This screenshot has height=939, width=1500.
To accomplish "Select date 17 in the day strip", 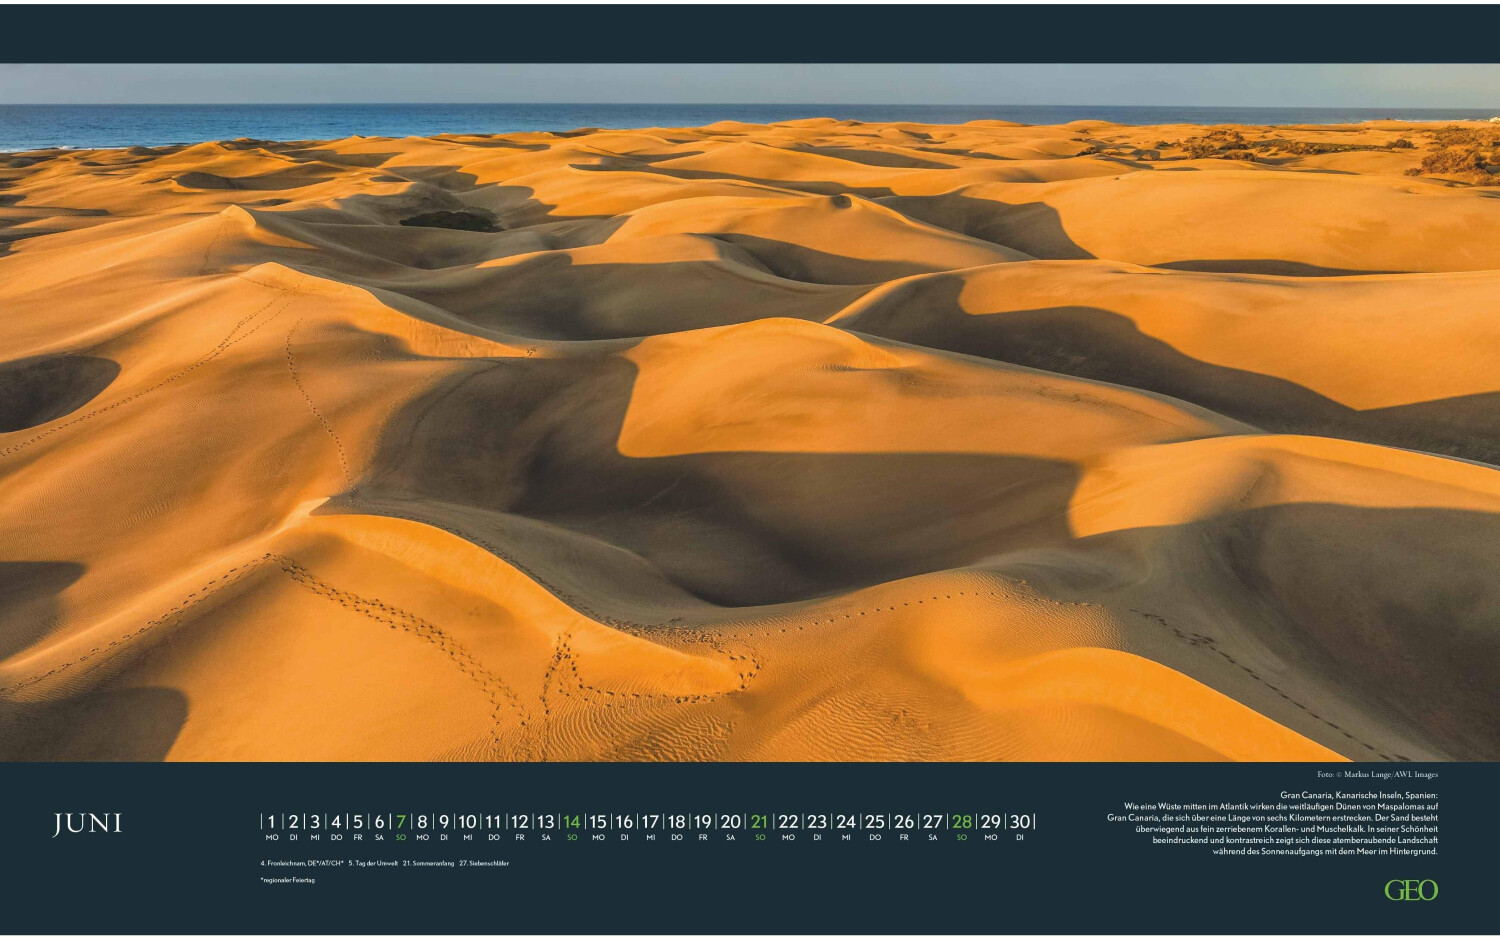I will pyautogui.click(x=650, y=822).
